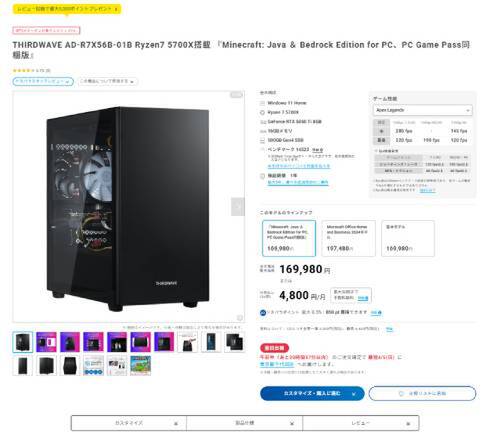Select the Minecraft artwork thumbnail

click(140, 365)
